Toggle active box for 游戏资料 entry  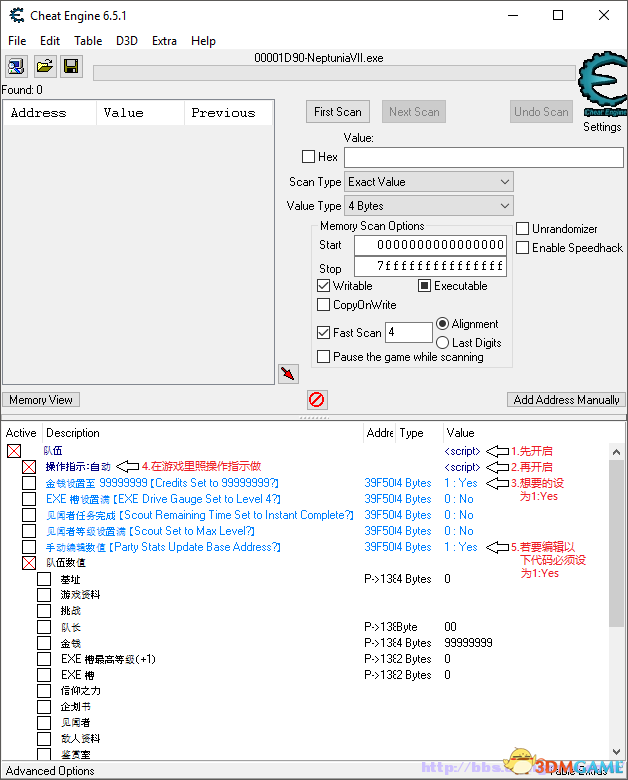pos(44,595)
